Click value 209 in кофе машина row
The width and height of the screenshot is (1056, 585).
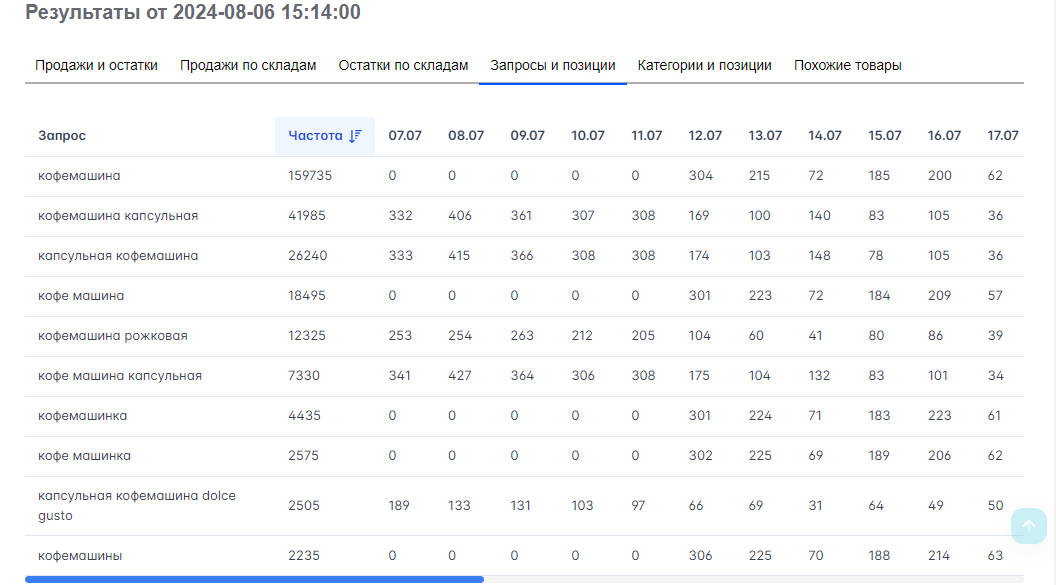939,296
